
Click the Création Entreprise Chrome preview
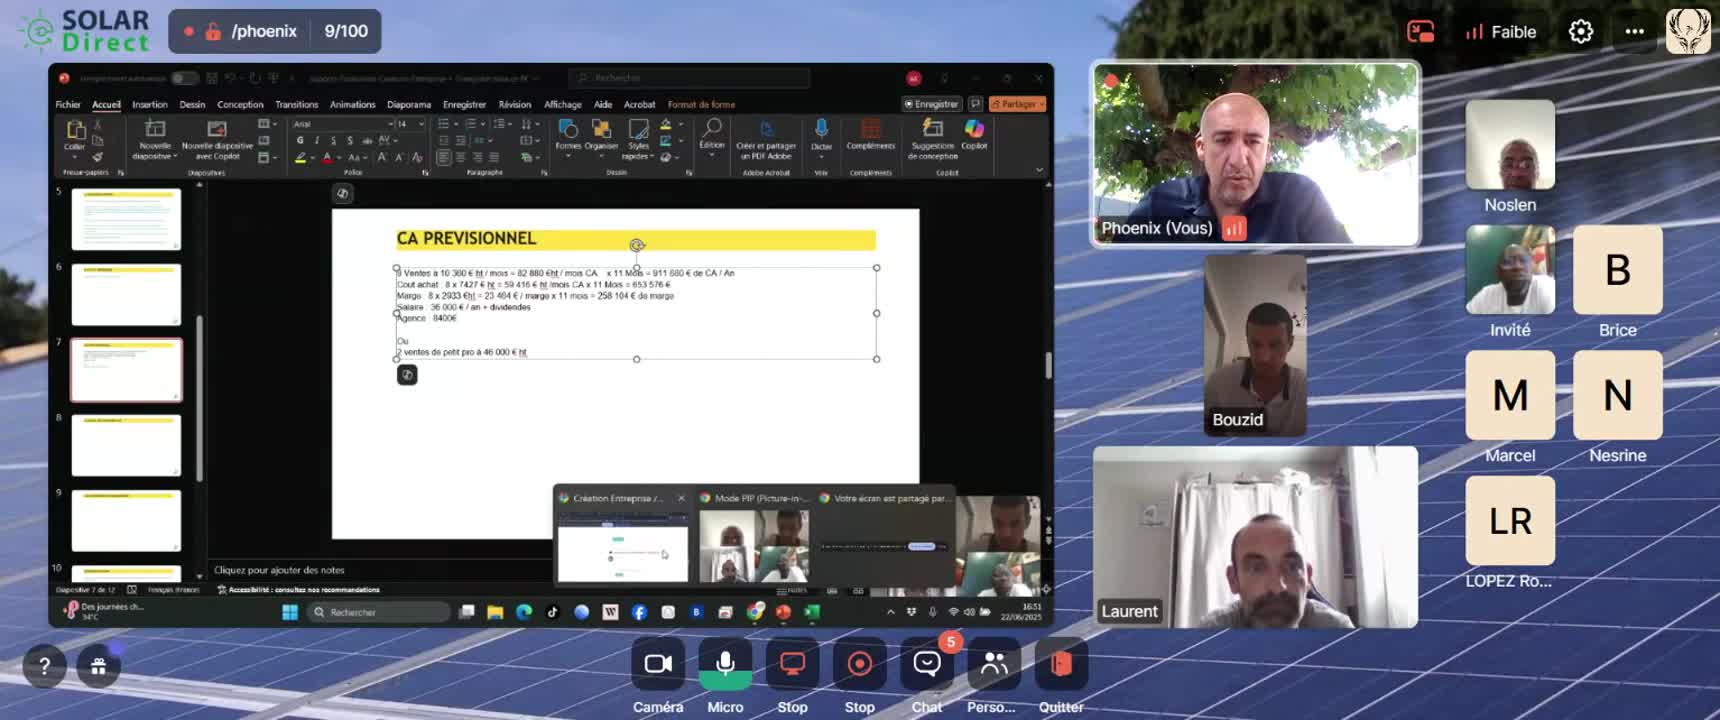coord(623,537)
